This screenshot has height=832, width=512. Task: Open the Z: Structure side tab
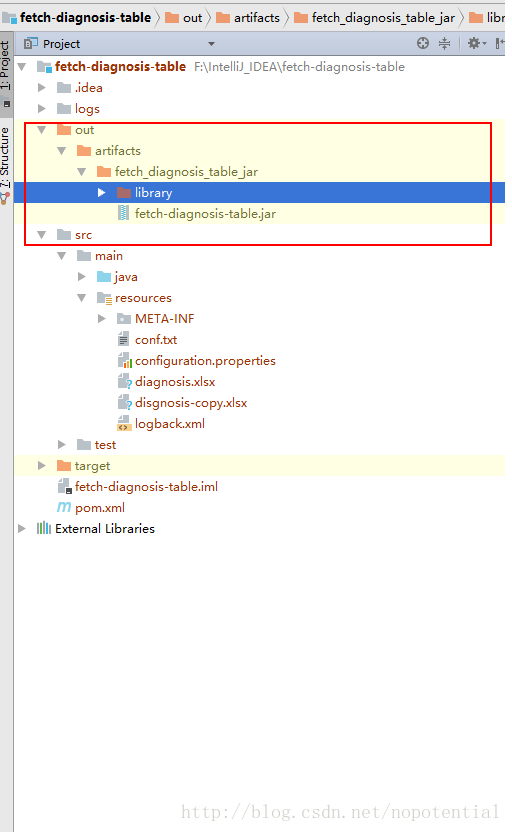(x=5, y=158)
